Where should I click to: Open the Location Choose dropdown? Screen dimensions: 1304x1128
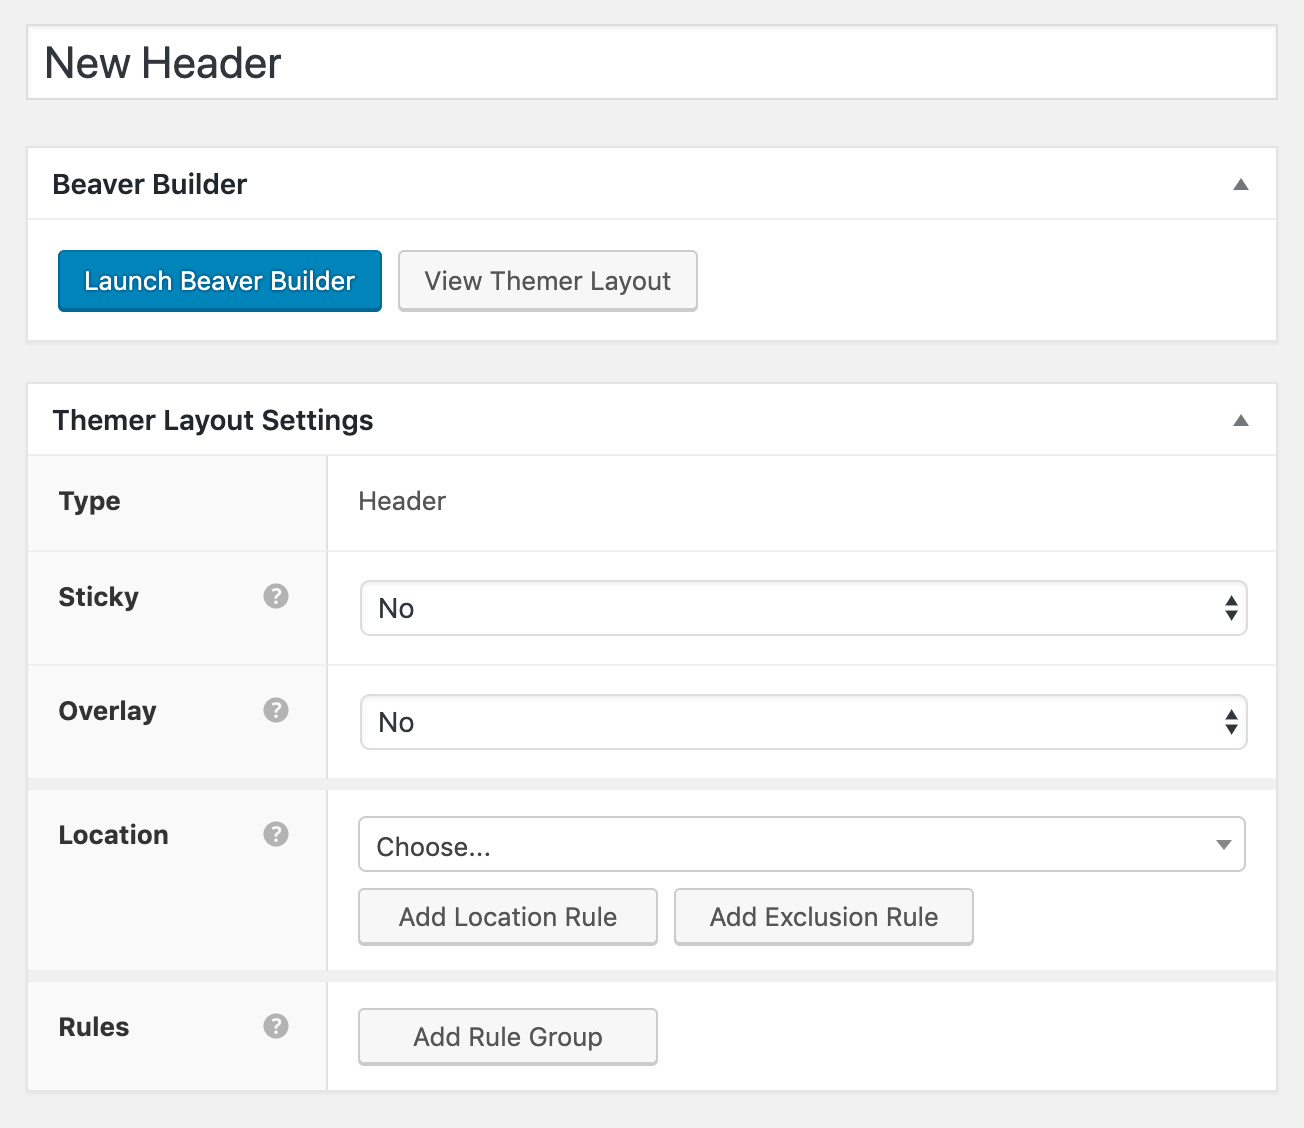click(x=800, y=845)
